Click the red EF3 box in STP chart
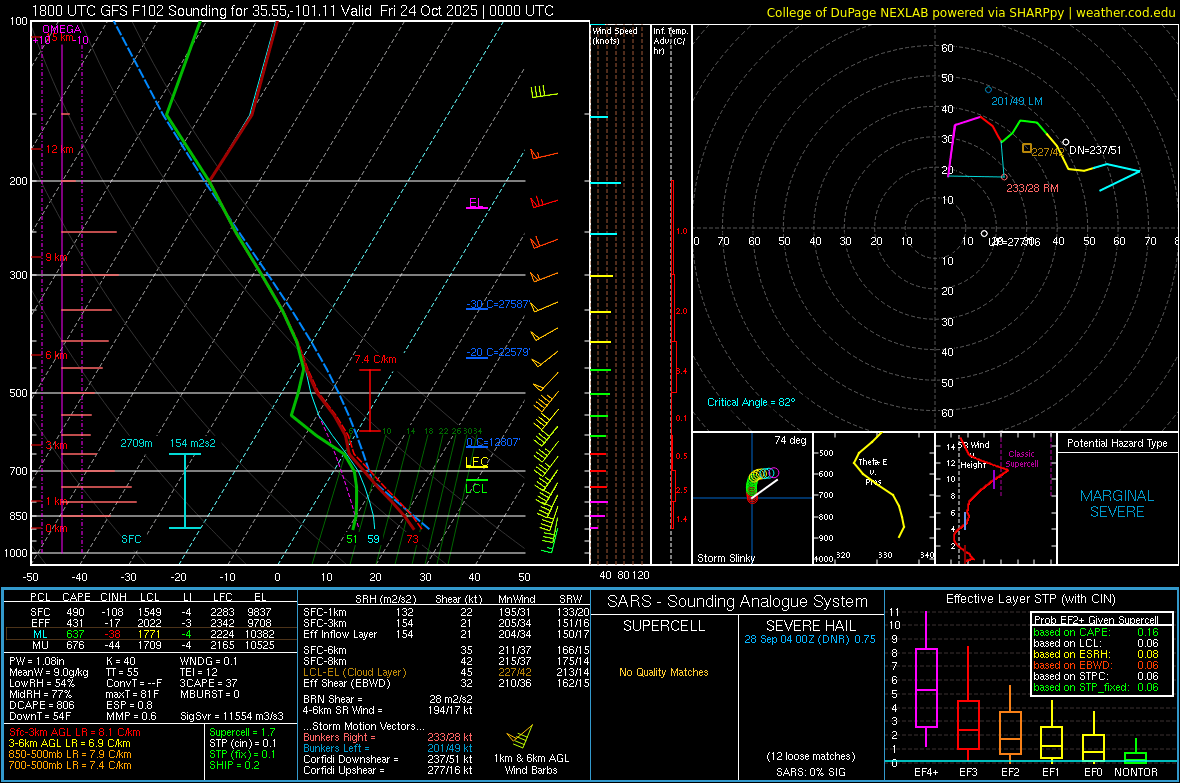1180x783 pixels. 968,725
